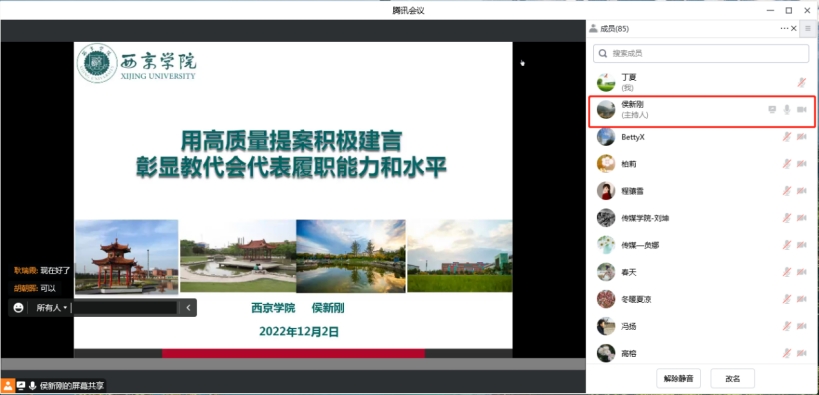
Task: Click the screen share icon in status bar
Action: tap(21, 386)
